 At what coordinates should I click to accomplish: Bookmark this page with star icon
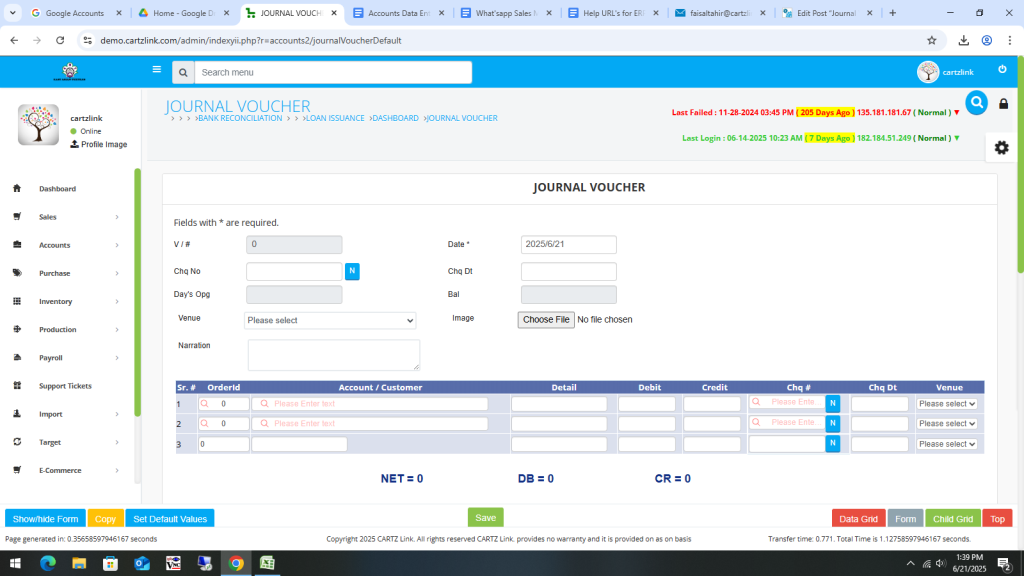pos(931,40)
